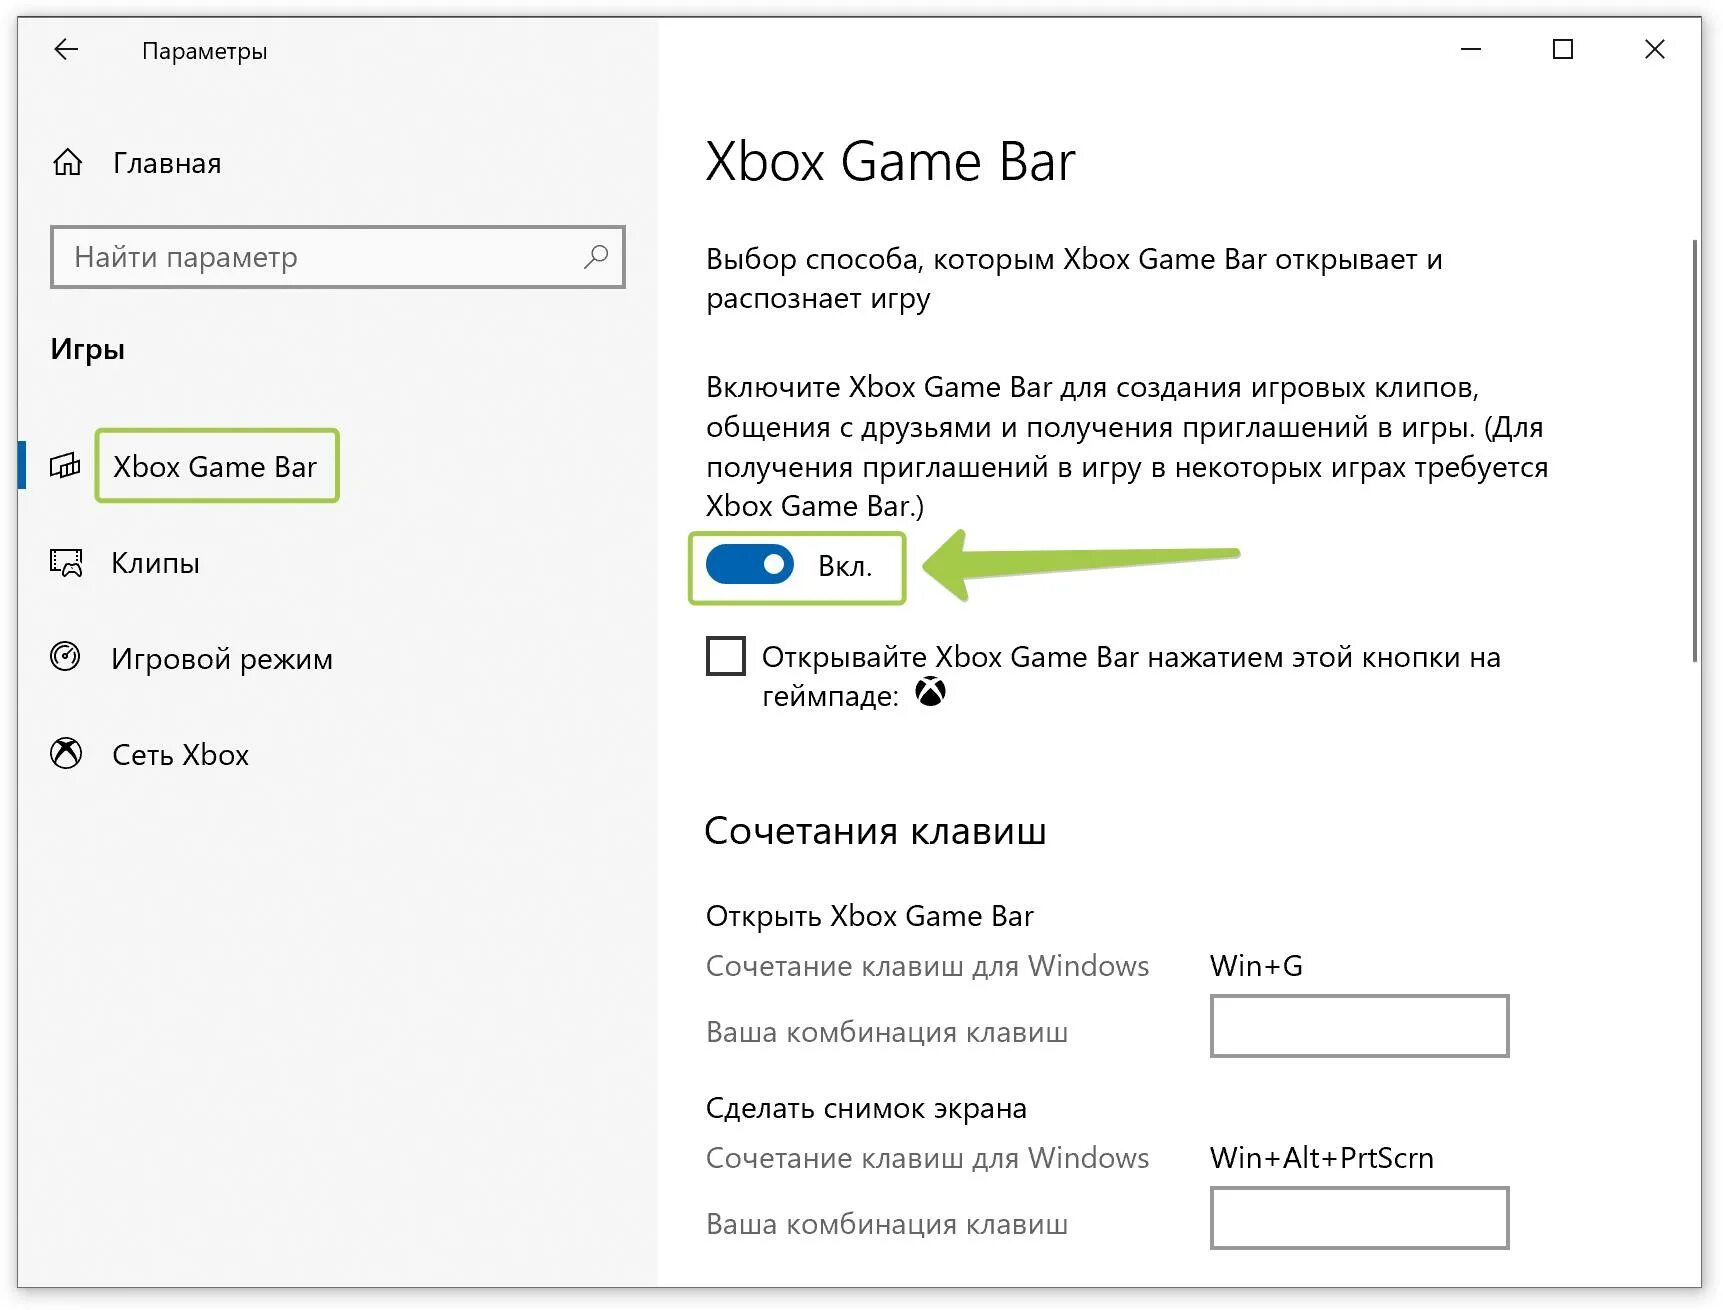Open the Главная home icon
Viewport: 1723px width, 1310px height.
coord(67,162)
